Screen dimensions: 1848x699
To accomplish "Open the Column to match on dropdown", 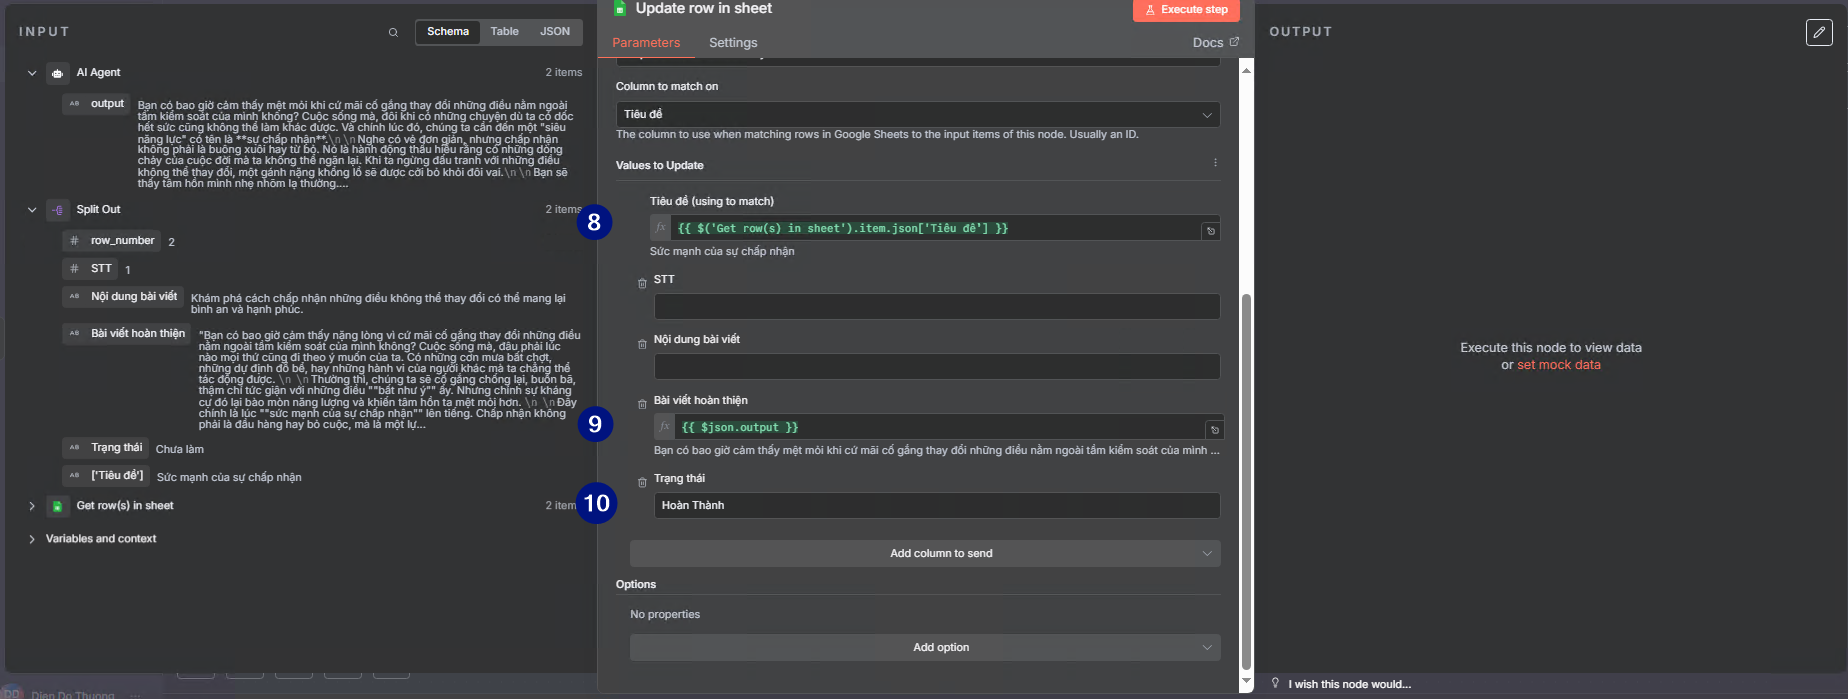I will click(917, 114).
